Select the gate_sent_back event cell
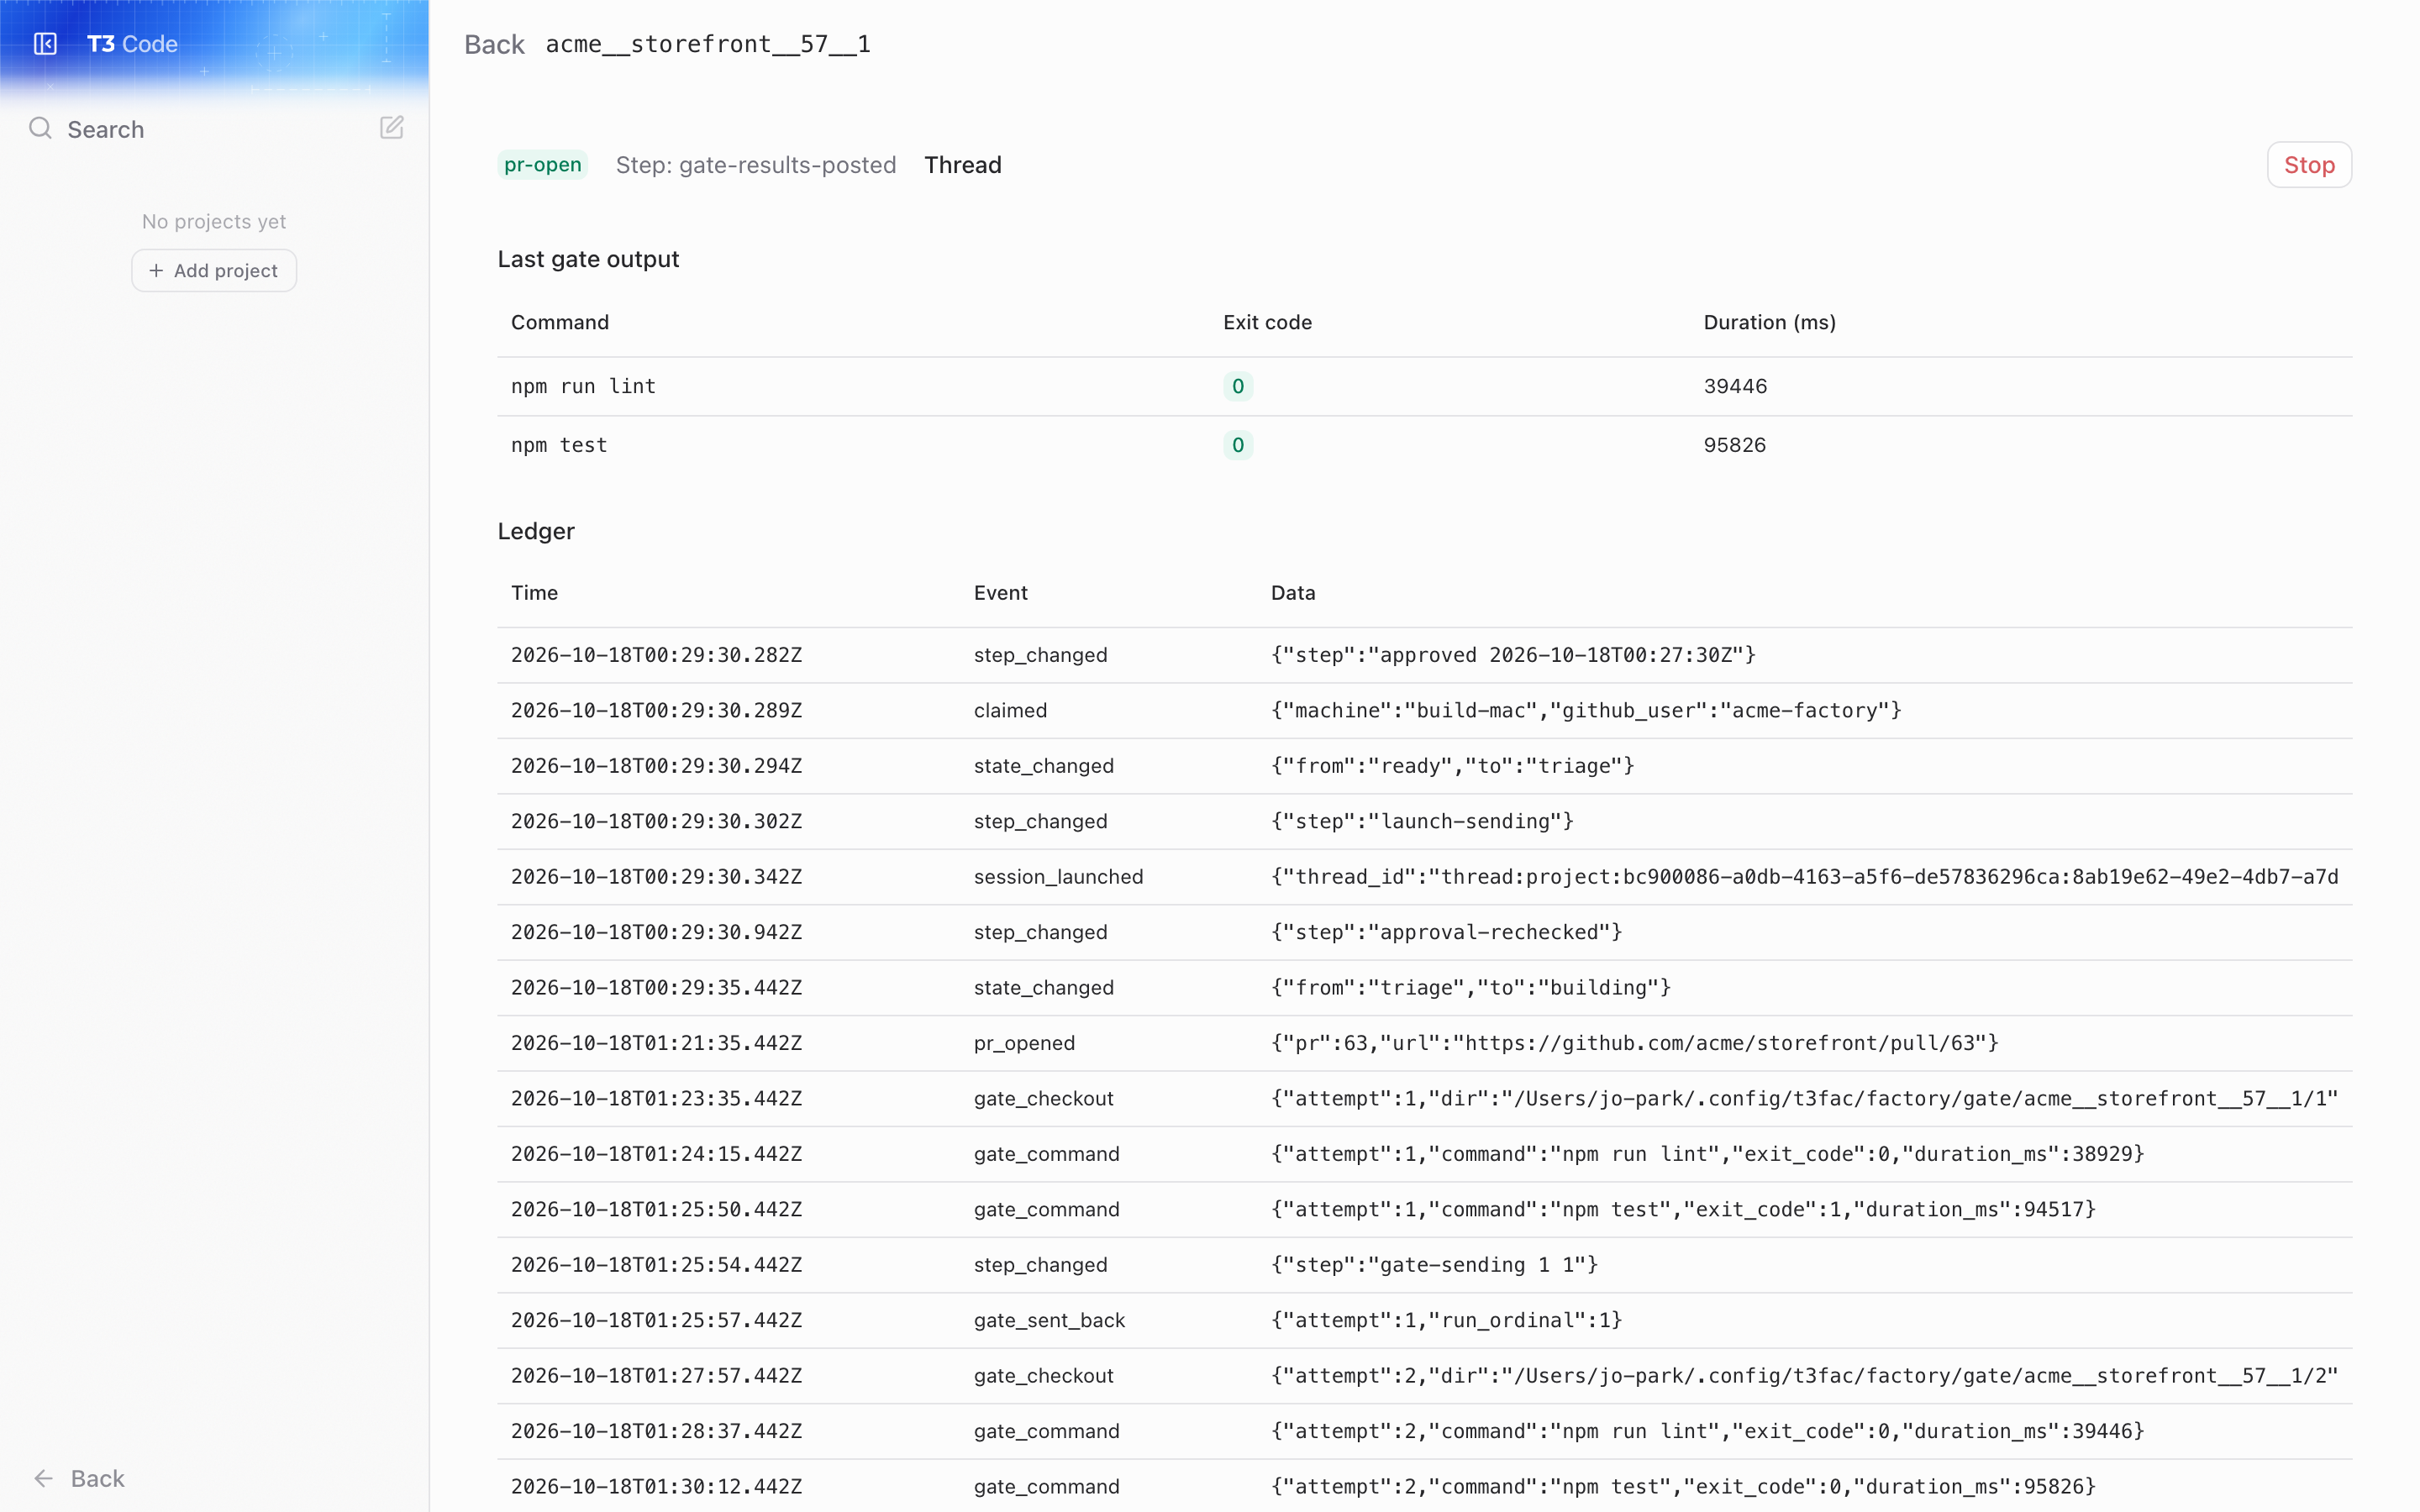The image size is (2420, 1512). (1049, 1320)
